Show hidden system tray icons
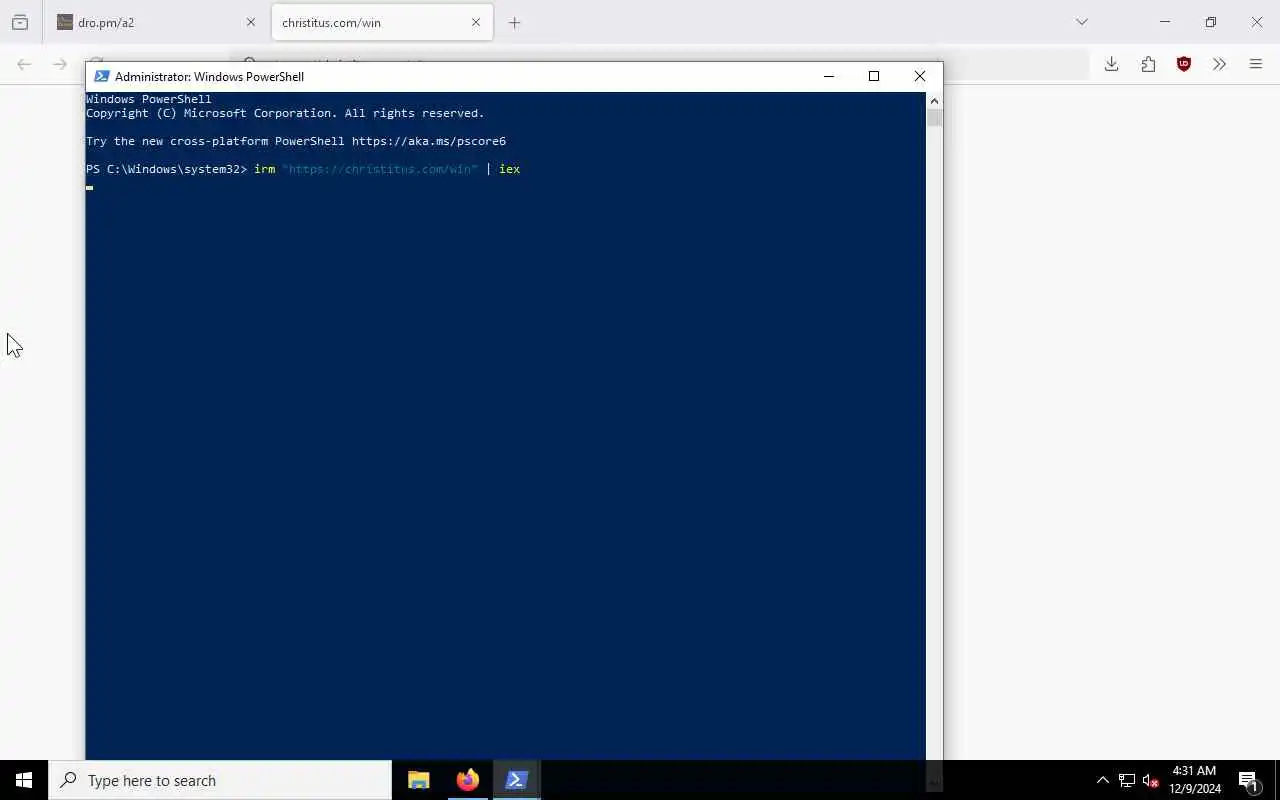The width and height of the screenshot is (1280, 800). (x=1102, y=780)
